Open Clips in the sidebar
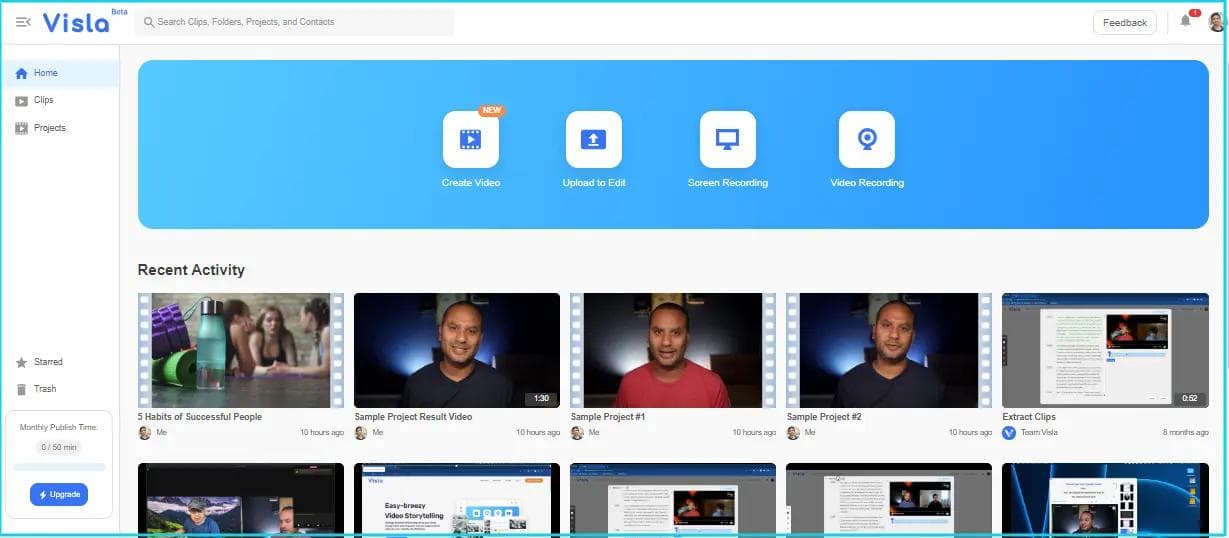The image size is (1229, 538). pos(43,100)
